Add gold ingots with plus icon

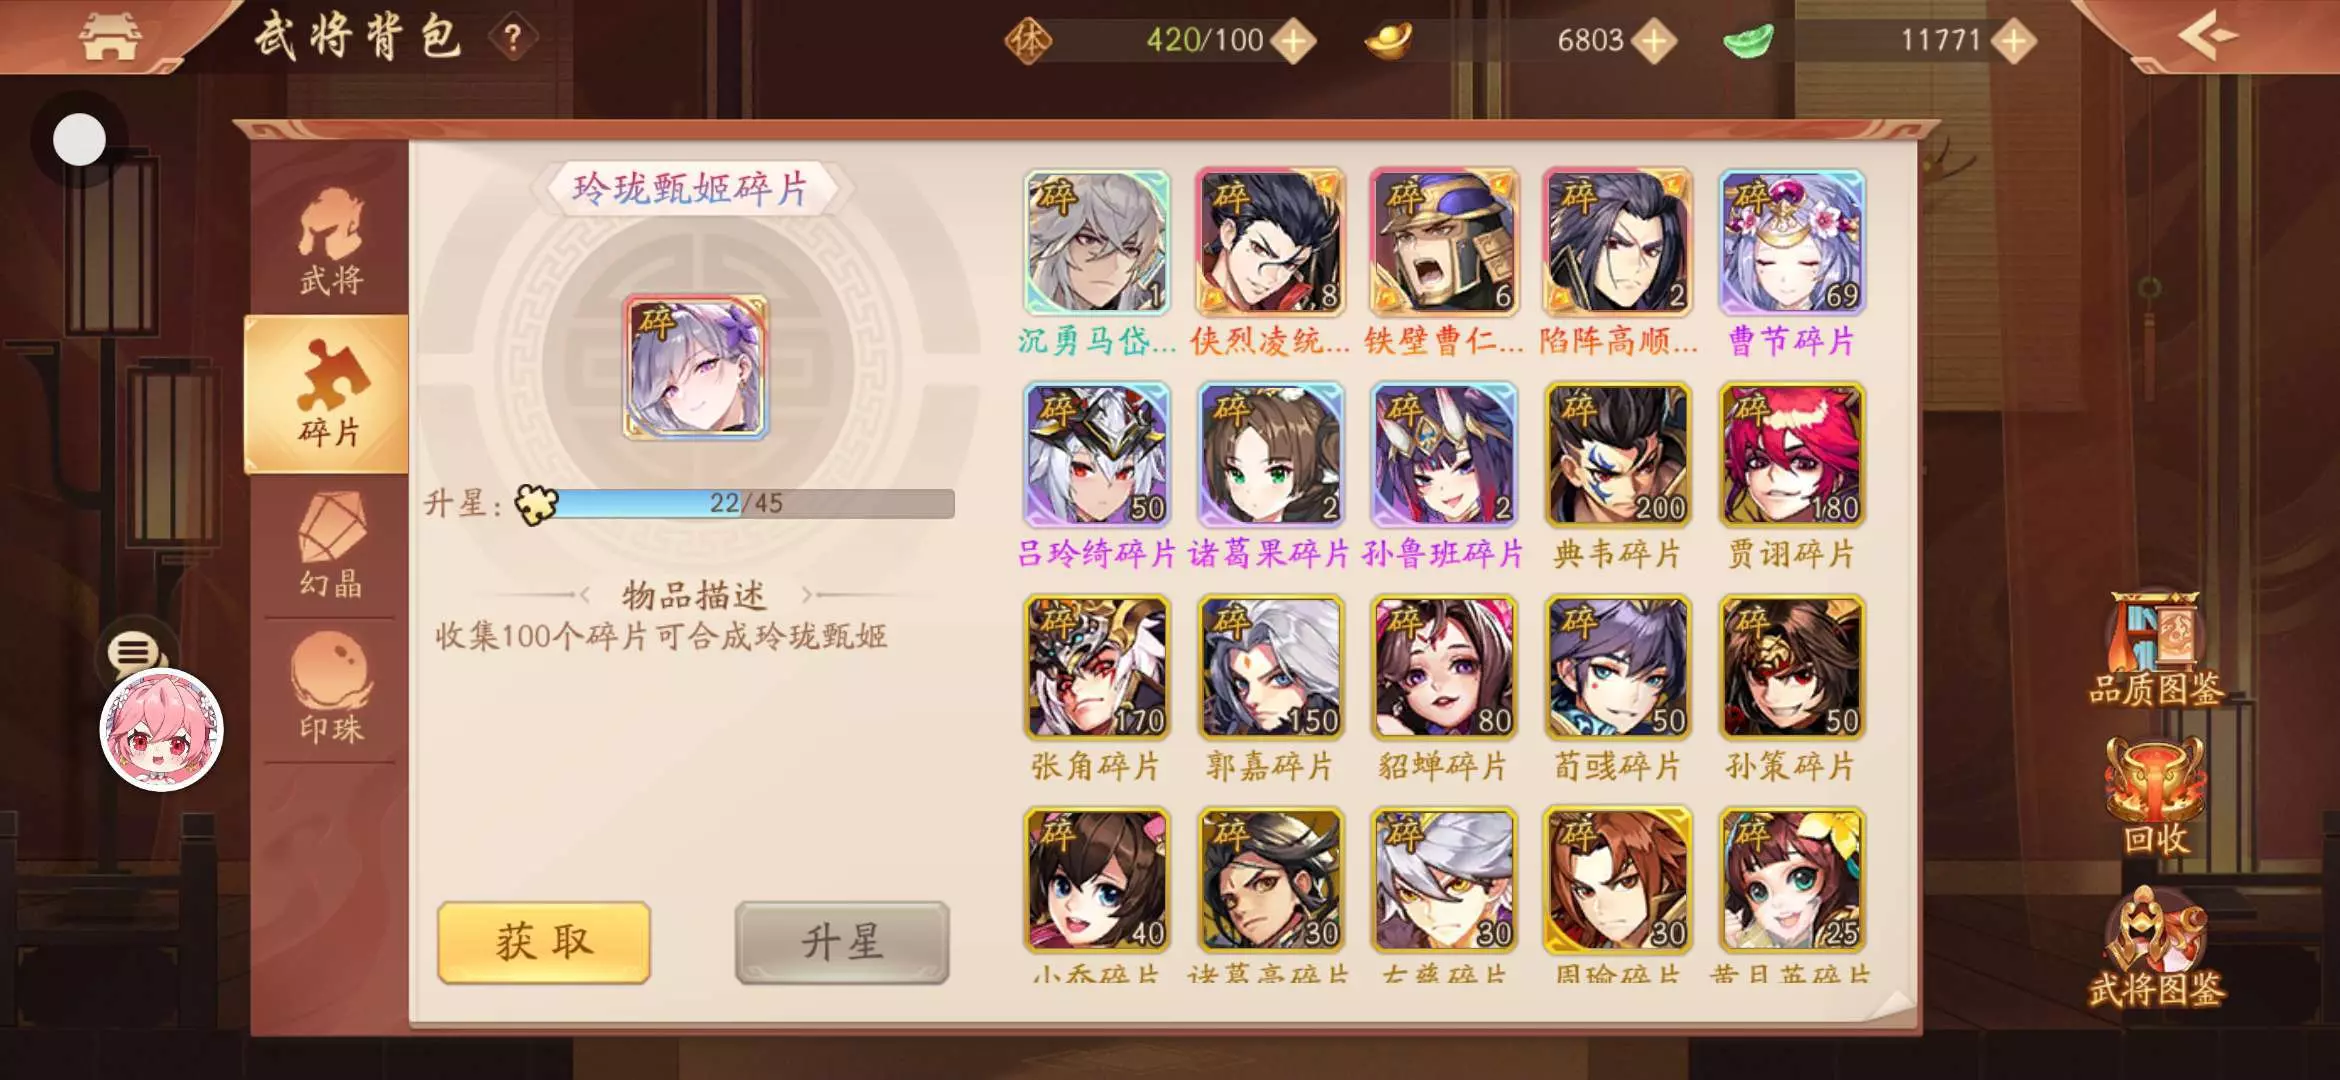(1654, 41)
